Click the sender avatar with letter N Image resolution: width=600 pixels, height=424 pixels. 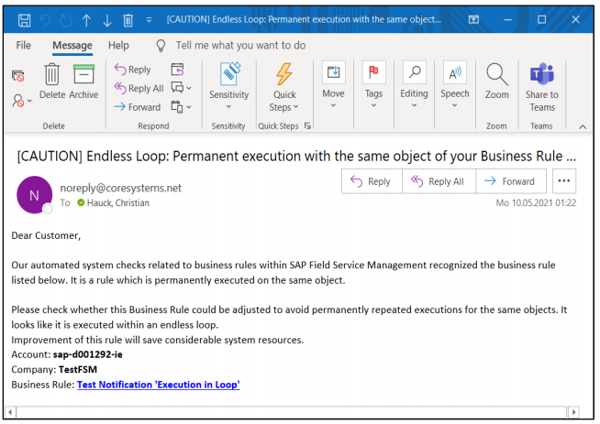[34, 195]
